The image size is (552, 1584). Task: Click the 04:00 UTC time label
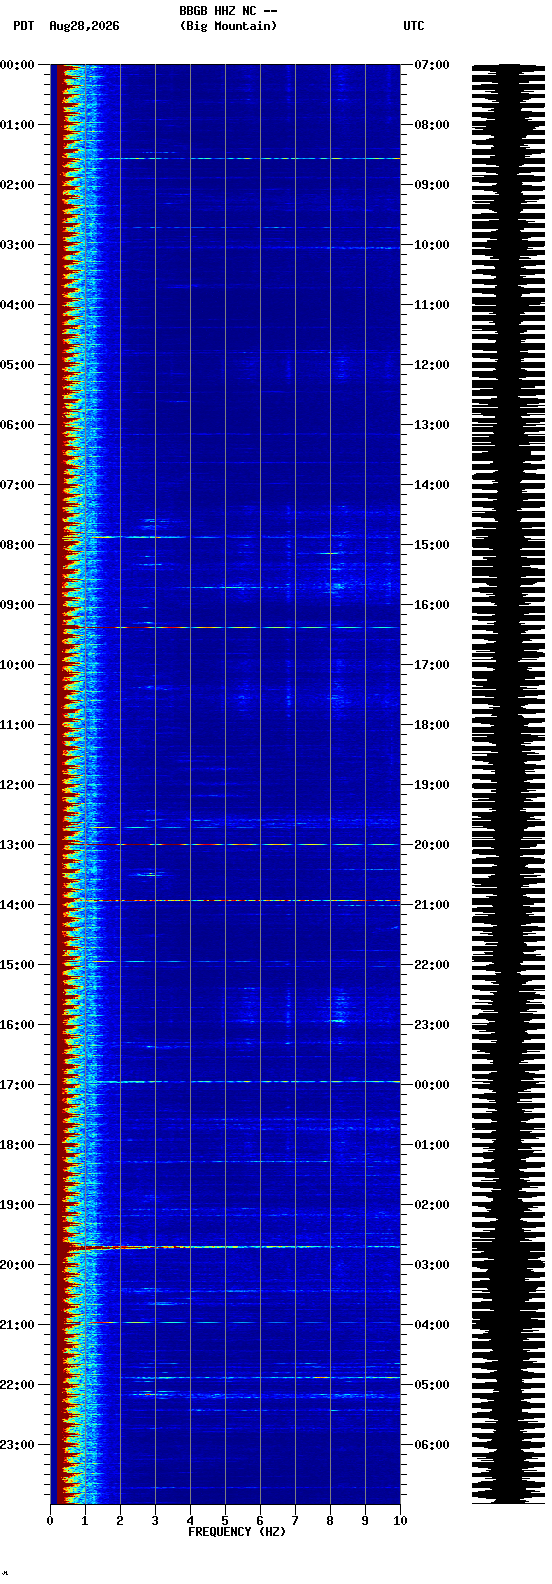pyautogui.click(x=431, y=1325)
